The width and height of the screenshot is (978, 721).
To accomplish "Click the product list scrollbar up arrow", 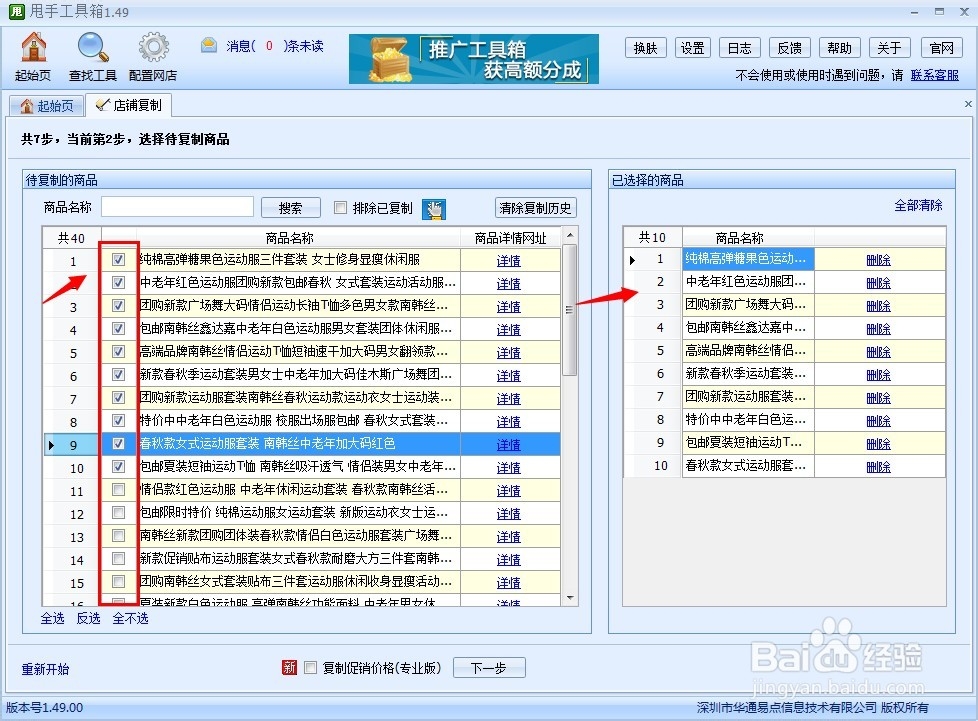I will 569,235.
